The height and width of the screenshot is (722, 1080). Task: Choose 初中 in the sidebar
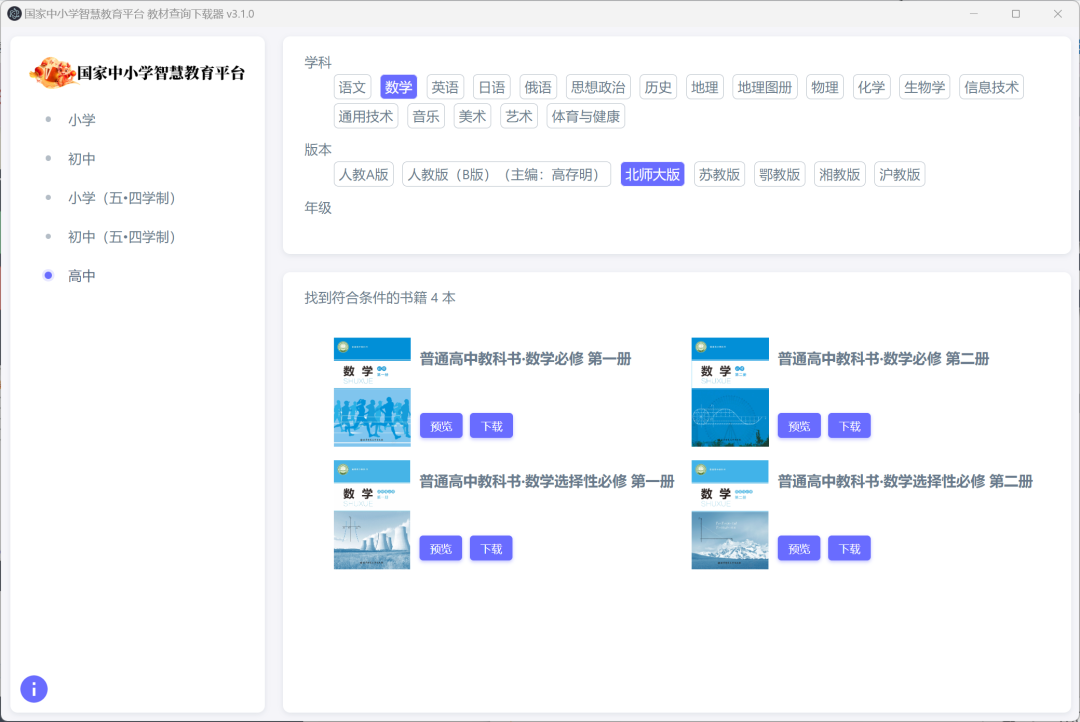click(81, 159)
